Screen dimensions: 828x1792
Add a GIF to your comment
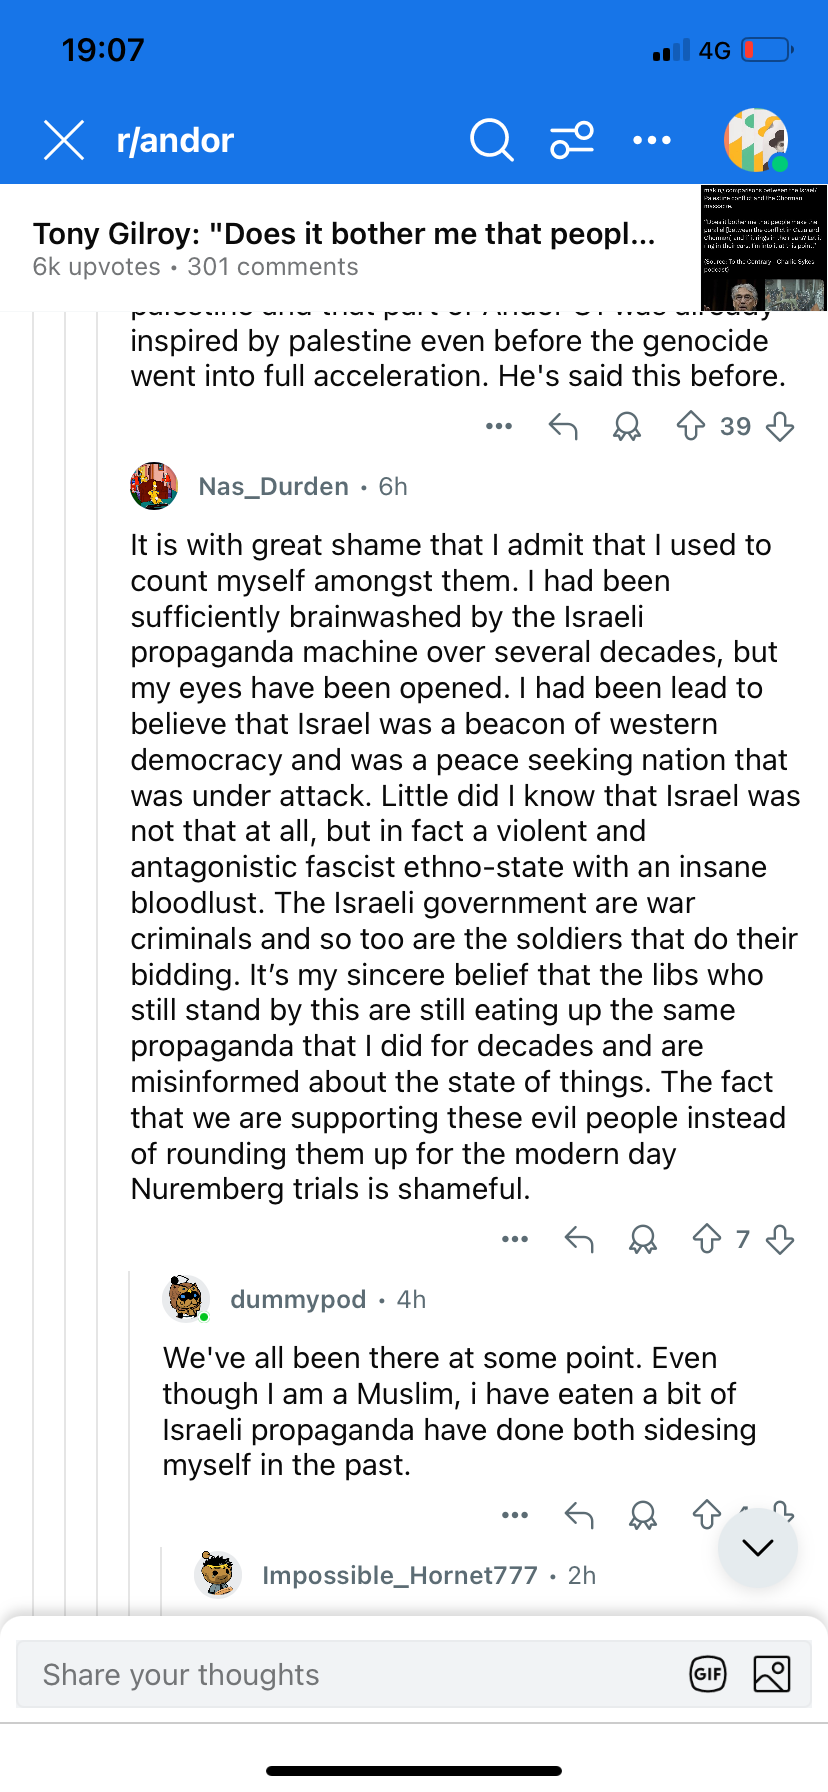click(x=708, y=1674)
